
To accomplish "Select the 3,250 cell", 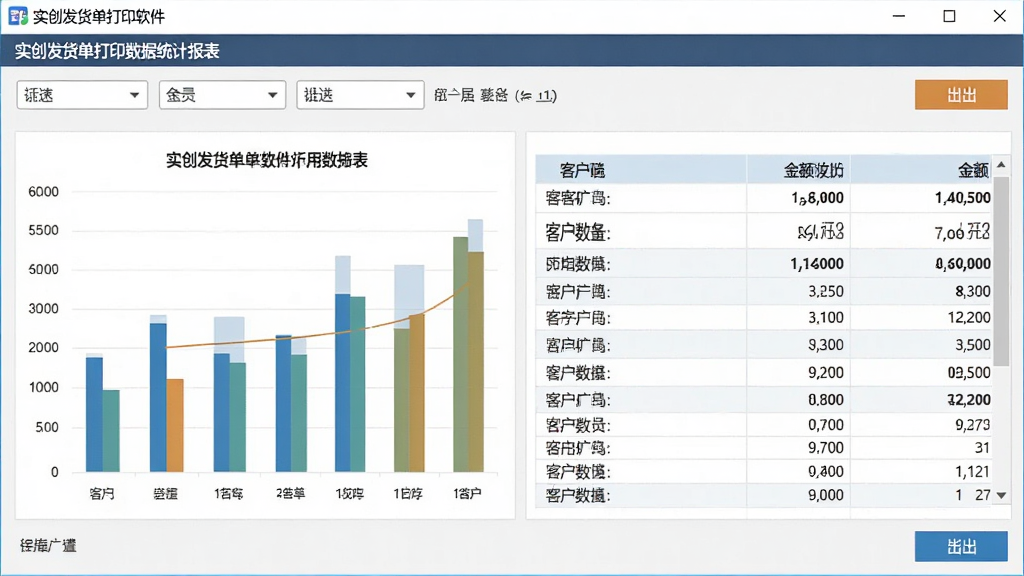I will click(825, 291).
